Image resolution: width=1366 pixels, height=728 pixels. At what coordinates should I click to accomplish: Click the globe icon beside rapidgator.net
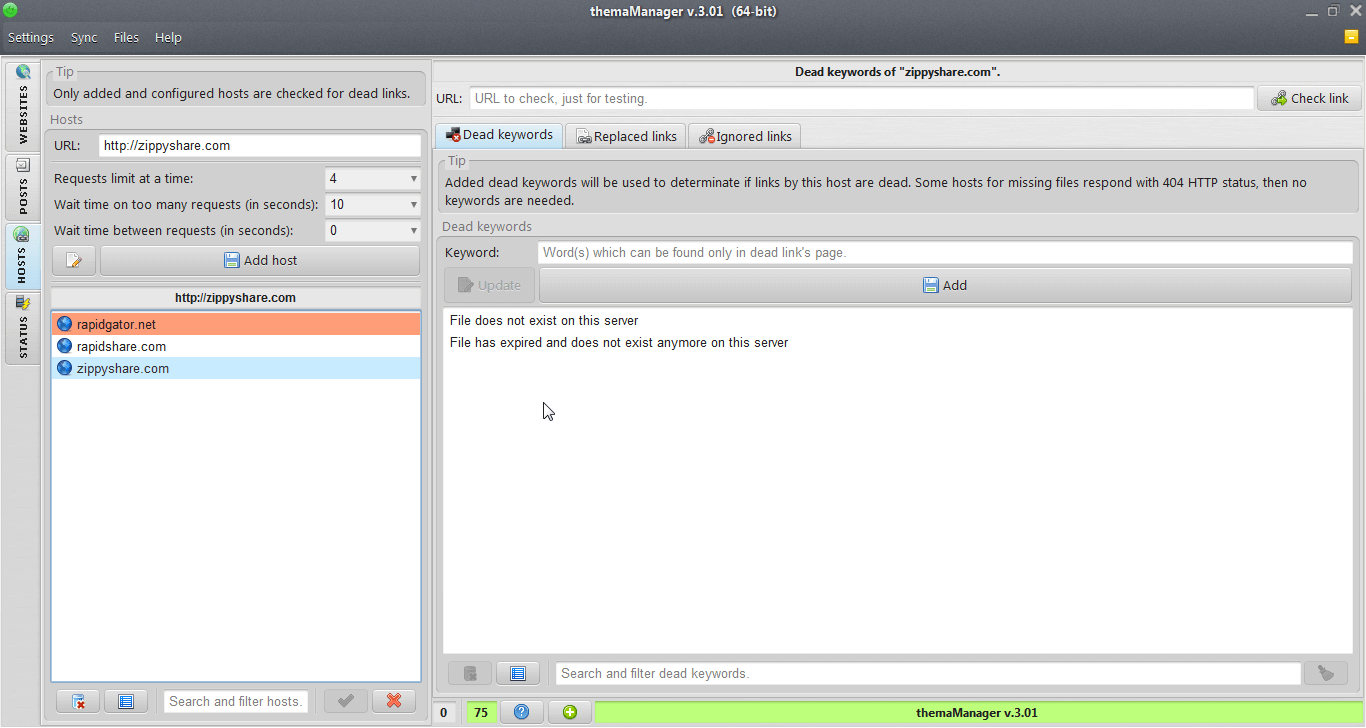(65, 324)
